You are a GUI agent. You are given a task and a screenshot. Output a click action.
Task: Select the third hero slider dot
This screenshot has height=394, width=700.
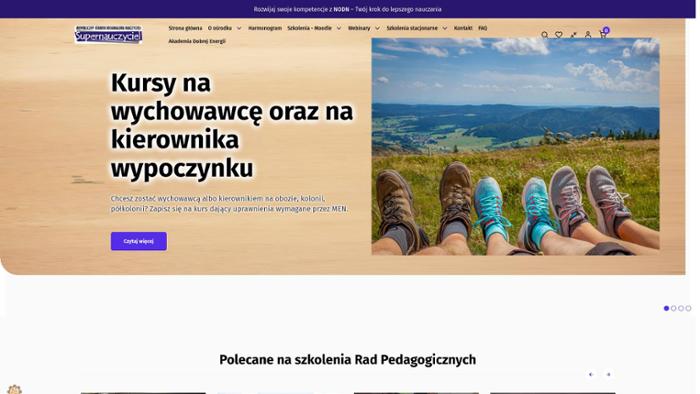tap(681, 308)
